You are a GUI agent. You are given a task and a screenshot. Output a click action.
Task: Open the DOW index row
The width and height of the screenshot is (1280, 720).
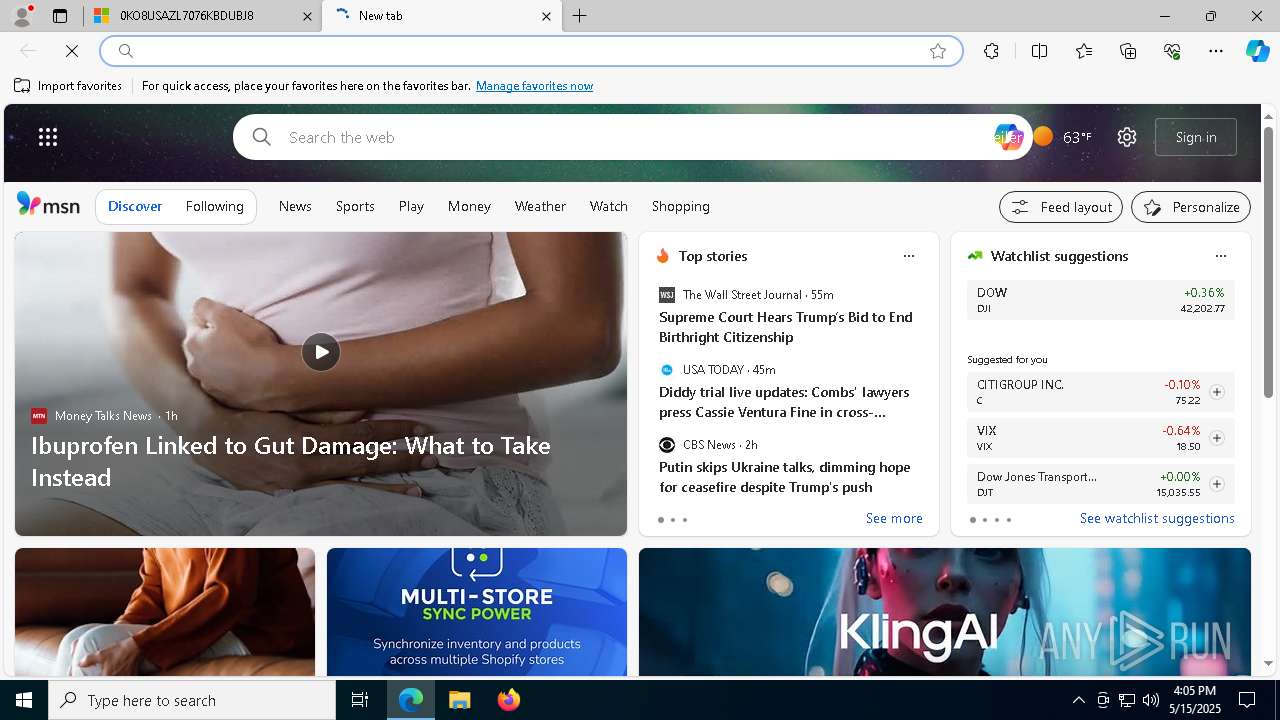pyautogui.click(x=1100, y=300)
